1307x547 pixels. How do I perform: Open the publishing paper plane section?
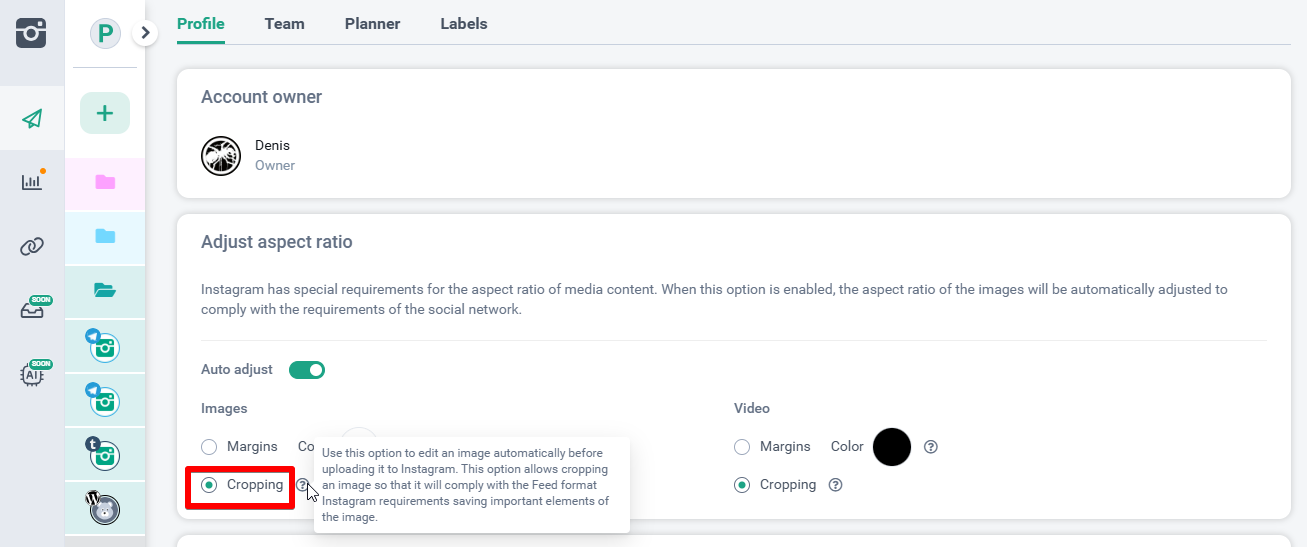[32, 119]
